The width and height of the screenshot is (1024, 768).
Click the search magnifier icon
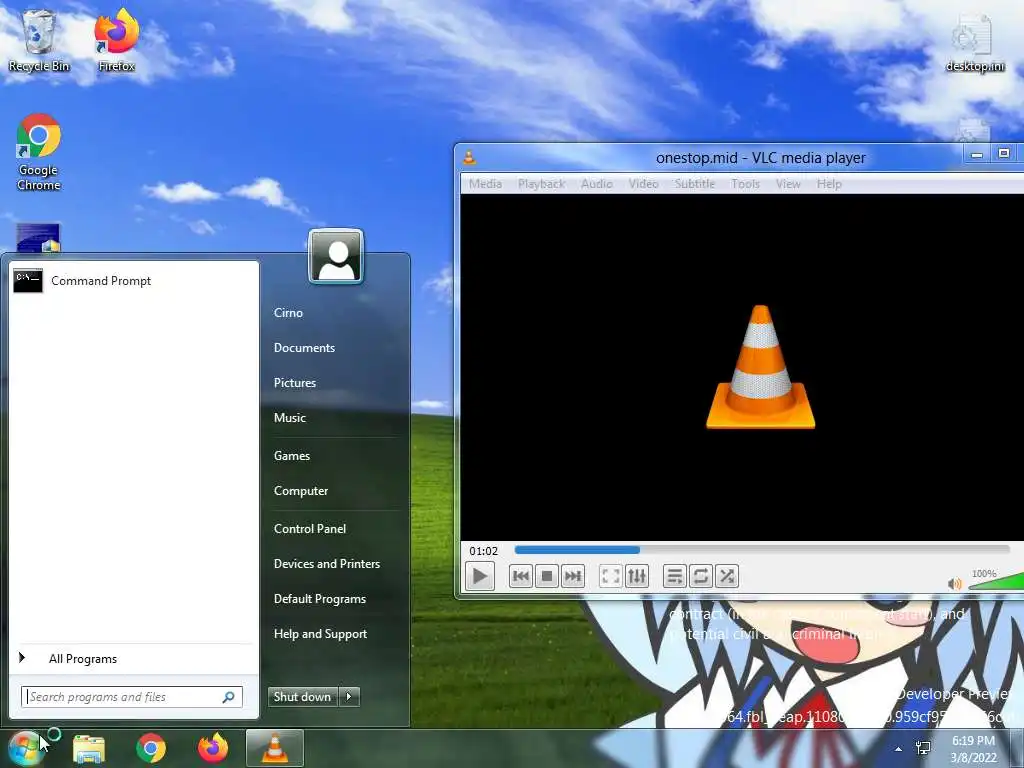coord(229,697)
